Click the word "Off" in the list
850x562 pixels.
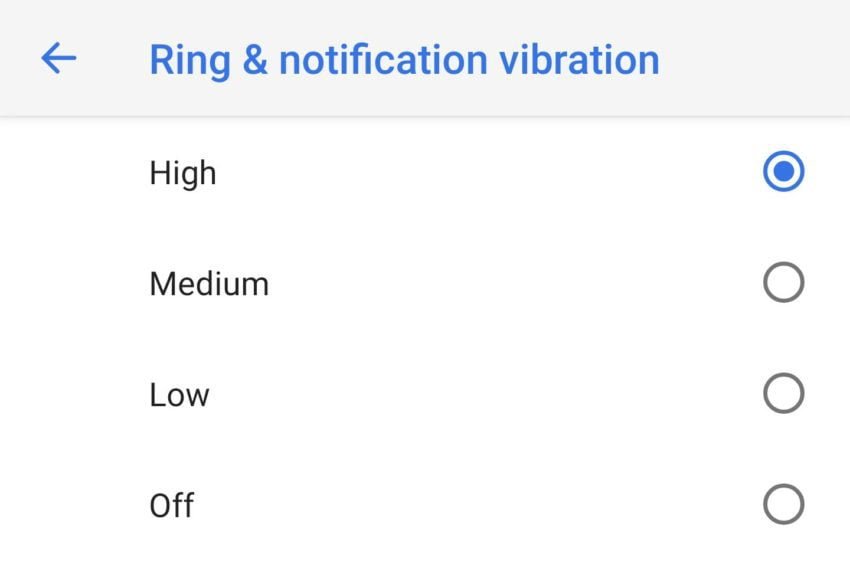172,506
